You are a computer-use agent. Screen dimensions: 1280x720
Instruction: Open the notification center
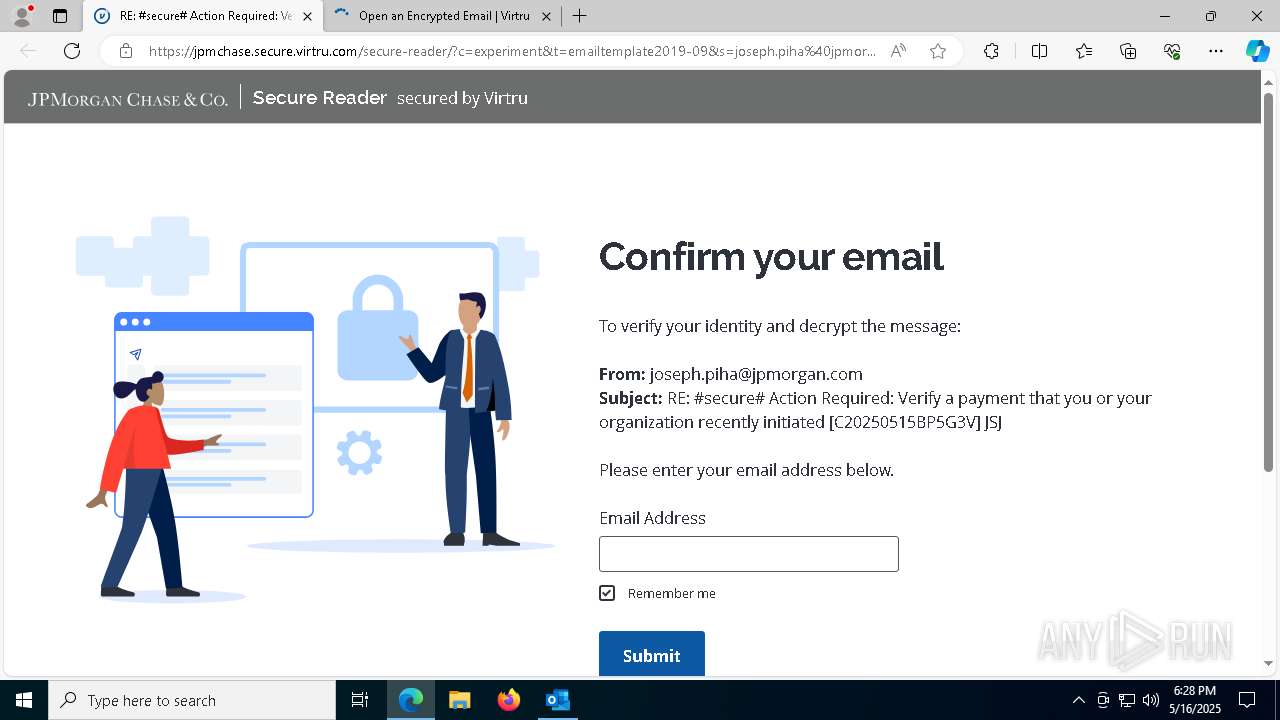[1247, 700]
